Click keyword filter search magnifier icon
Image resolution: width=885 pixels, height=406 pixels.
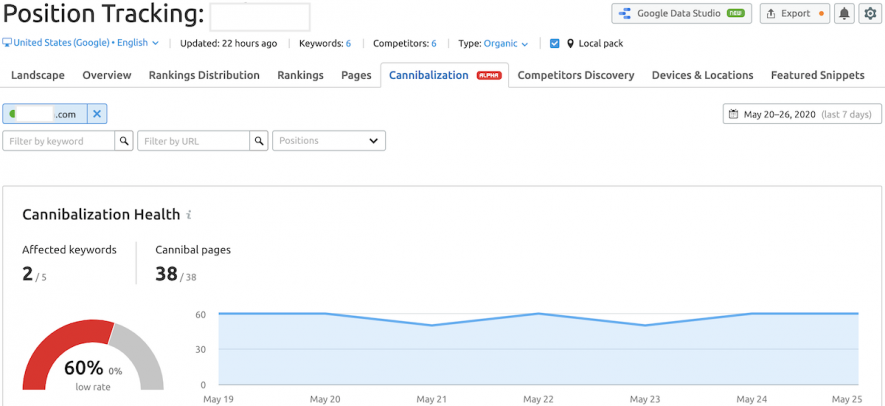tap(124, 141)
